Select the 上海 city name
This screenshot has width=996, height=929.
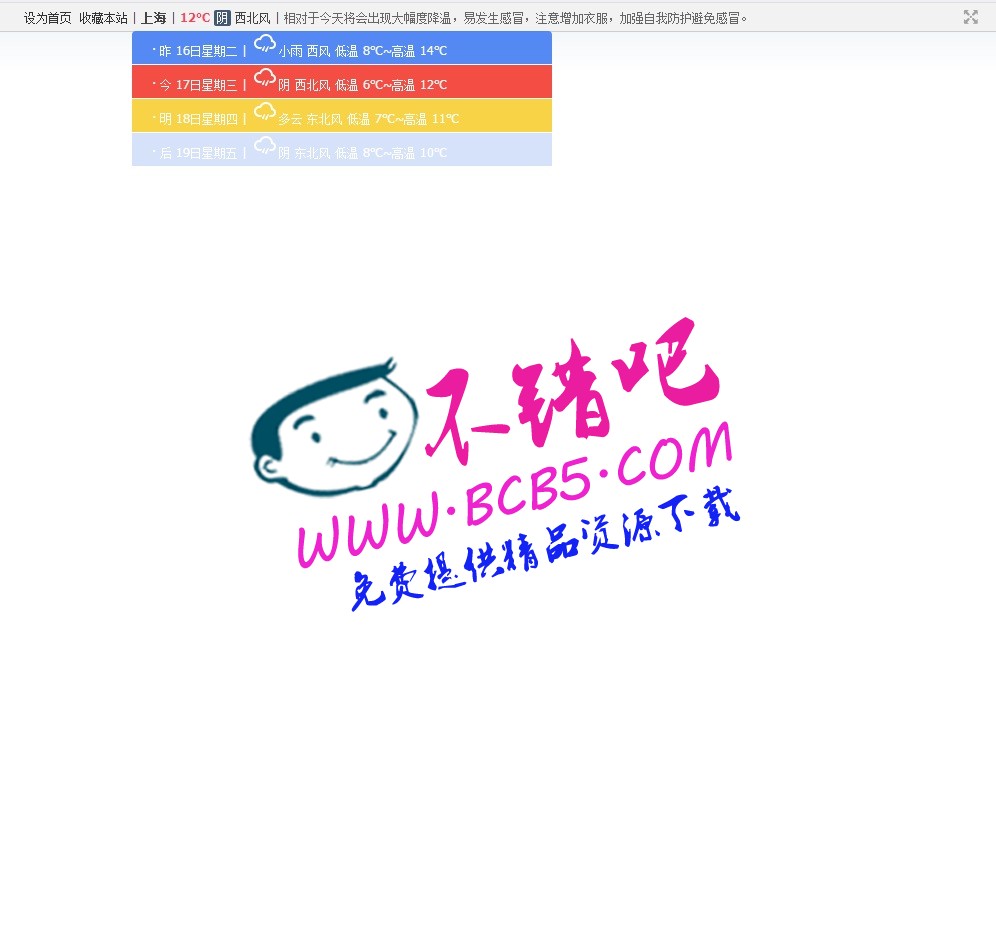click(153, 18)
